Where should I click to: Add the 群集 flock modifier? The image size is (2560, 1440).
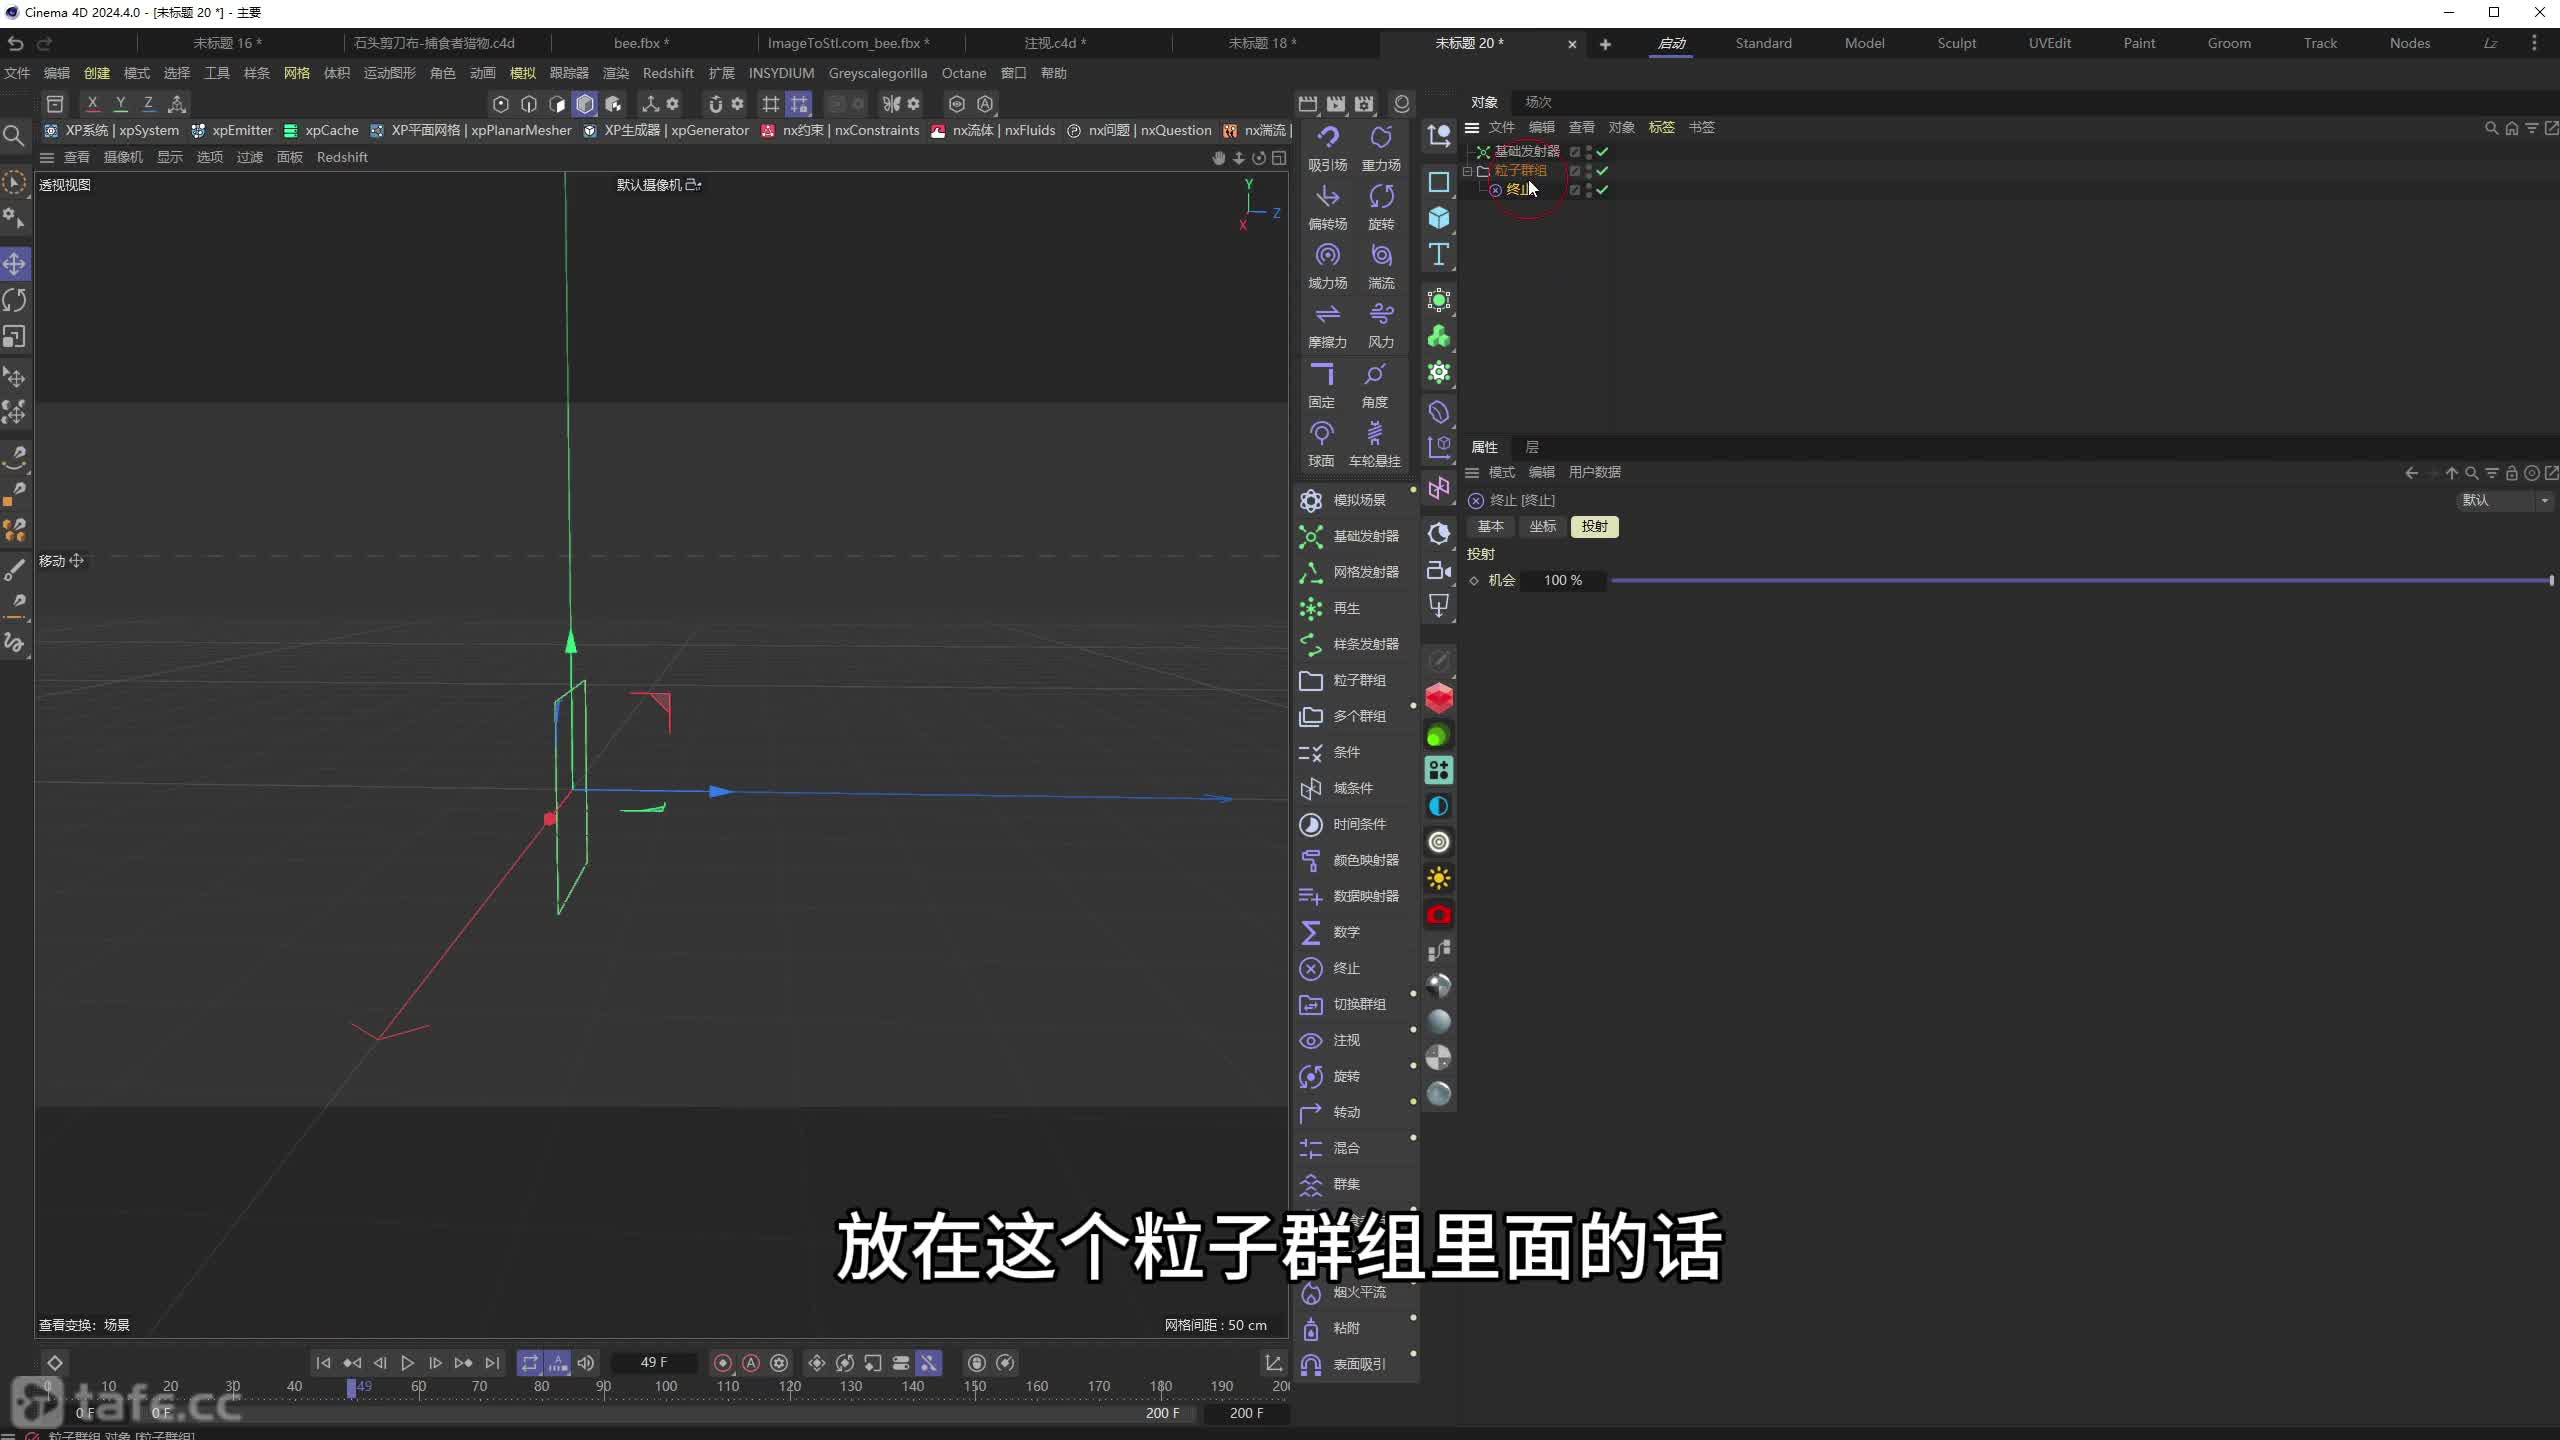(1356, 1184)
